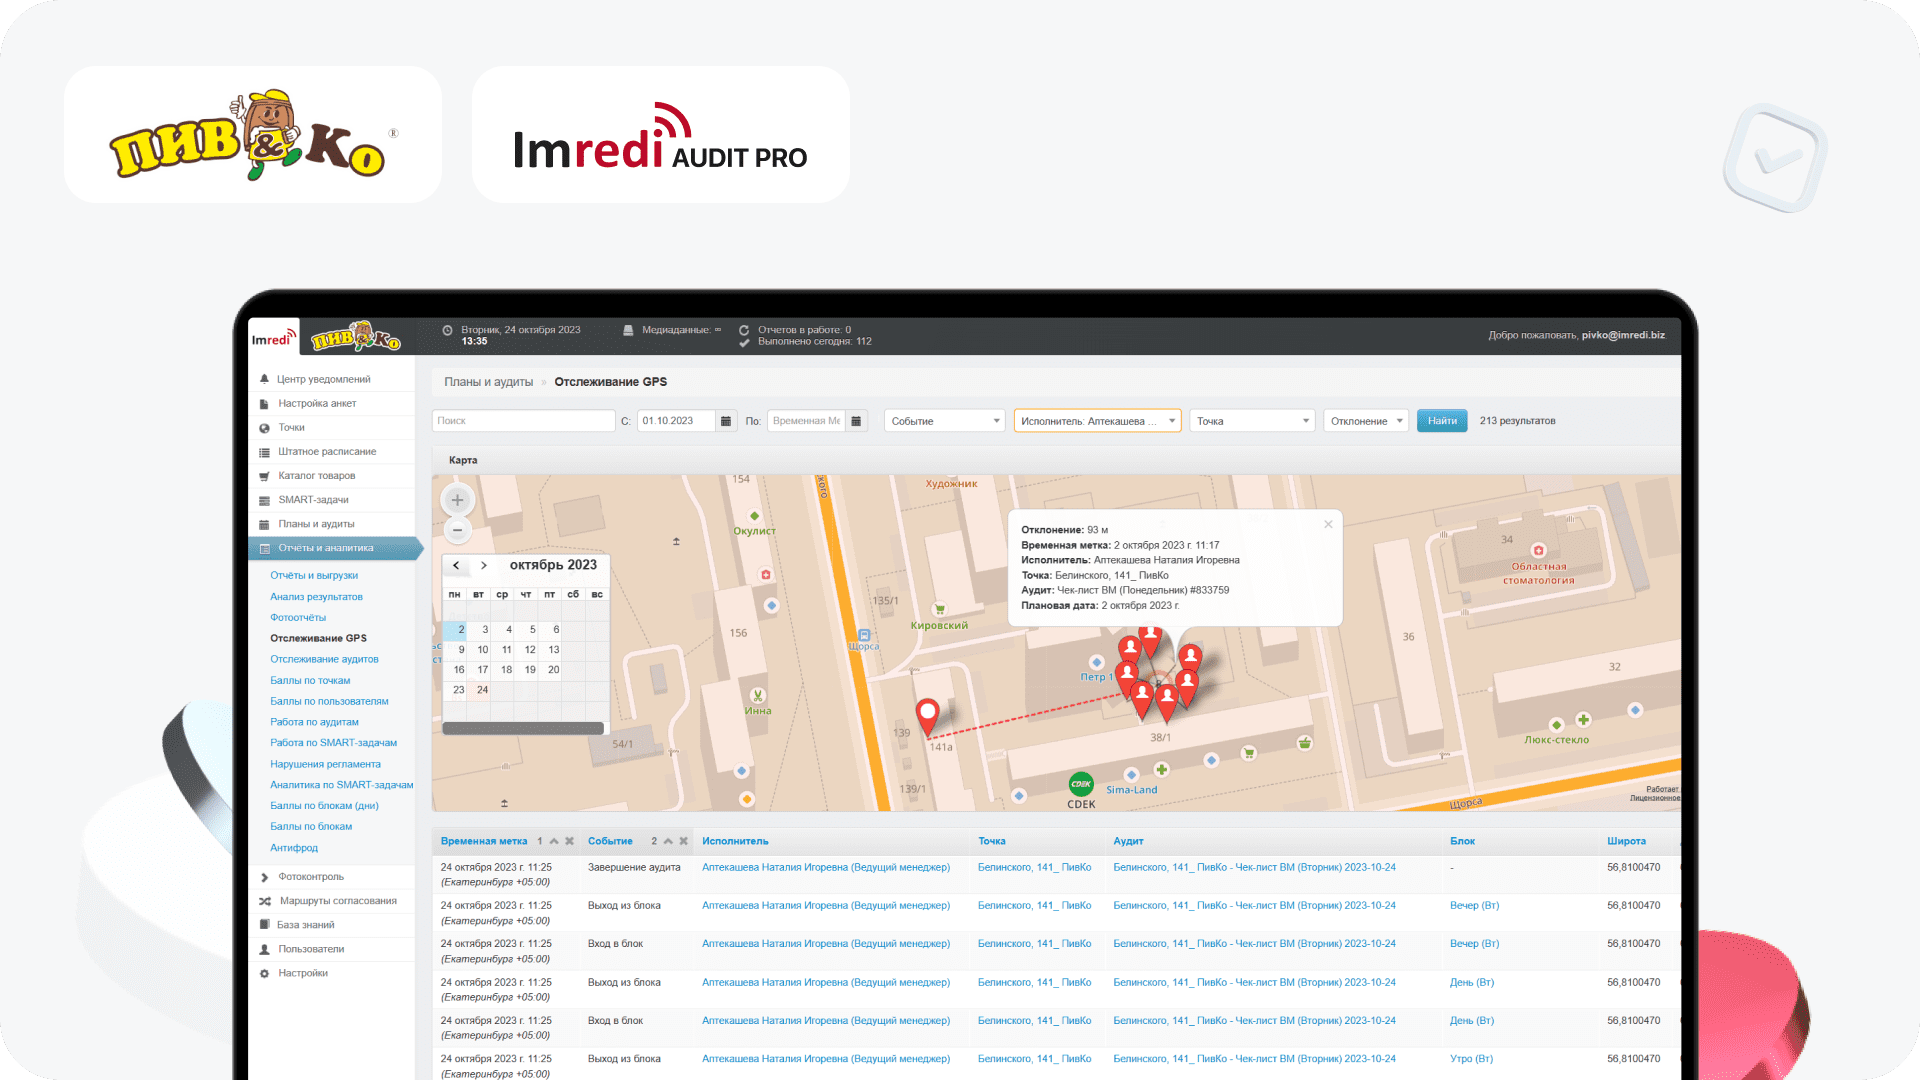
Task: Select October 24 in the calendar
Action: [482, 690]
